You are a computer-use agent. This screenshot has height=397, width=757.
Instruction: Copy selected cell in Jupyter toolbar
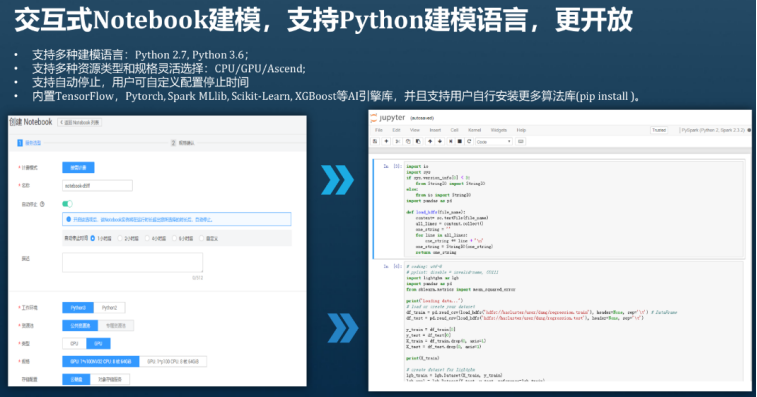[x=408, y=142]
